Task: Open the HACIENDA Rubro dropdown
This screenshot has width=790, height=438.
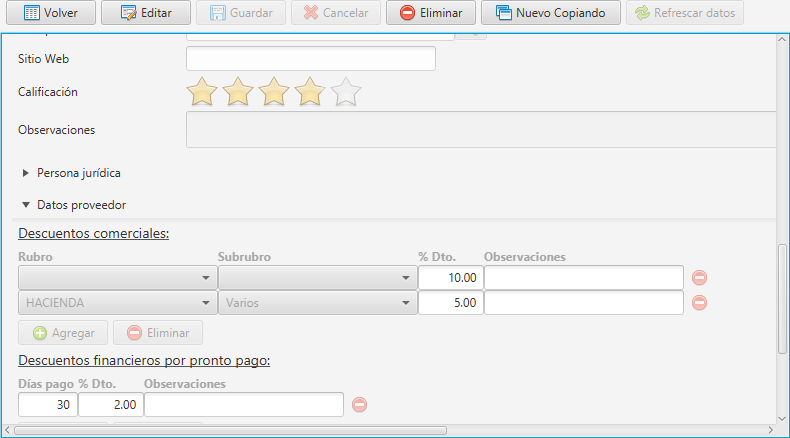Action: [x=117, y=303]
